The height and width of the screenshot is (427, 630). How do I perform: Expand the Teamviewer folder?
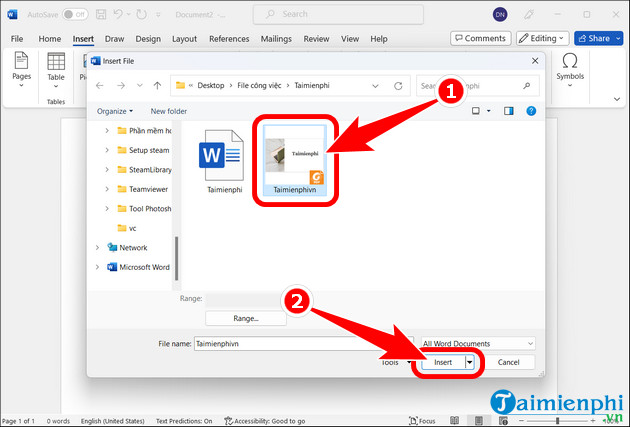tap(107, 189)
